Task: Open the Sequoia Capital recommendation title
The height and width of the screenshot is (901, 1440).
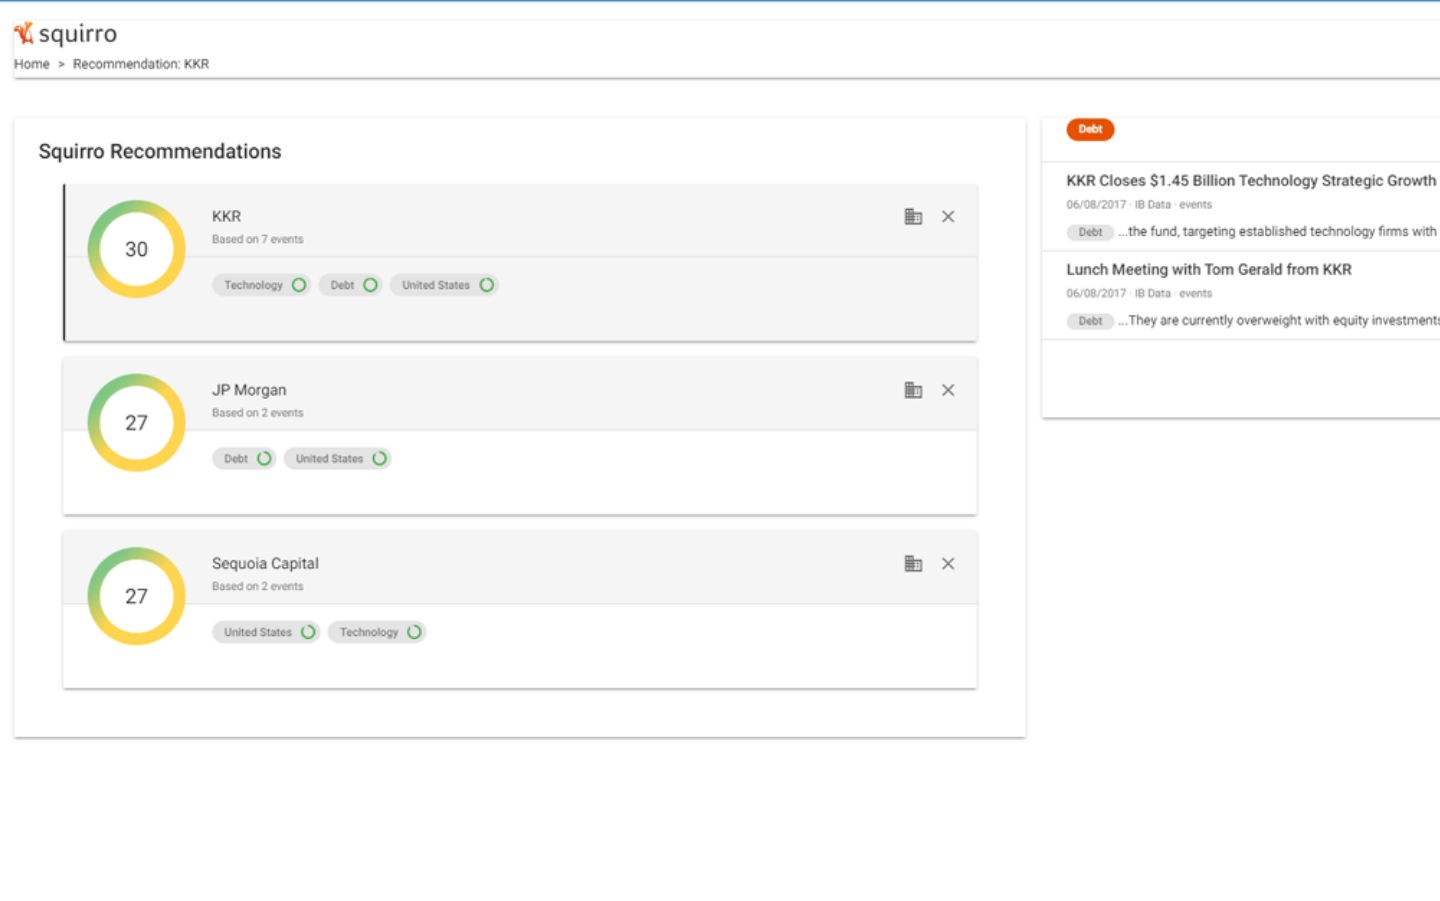Action: tap(265, 564)
